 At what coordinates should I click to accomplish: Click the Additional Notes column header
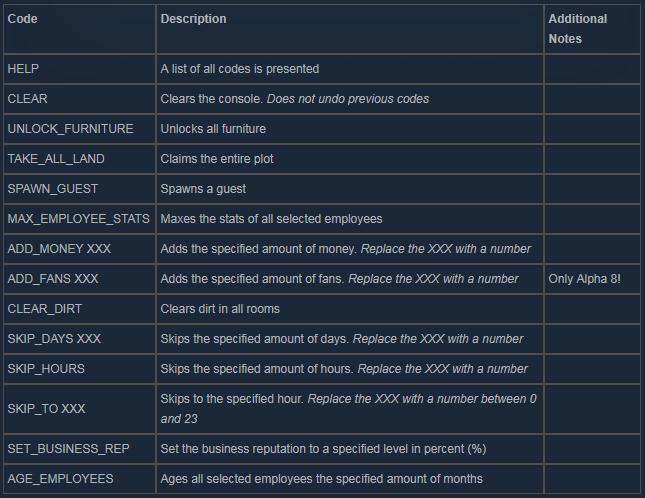577,29
